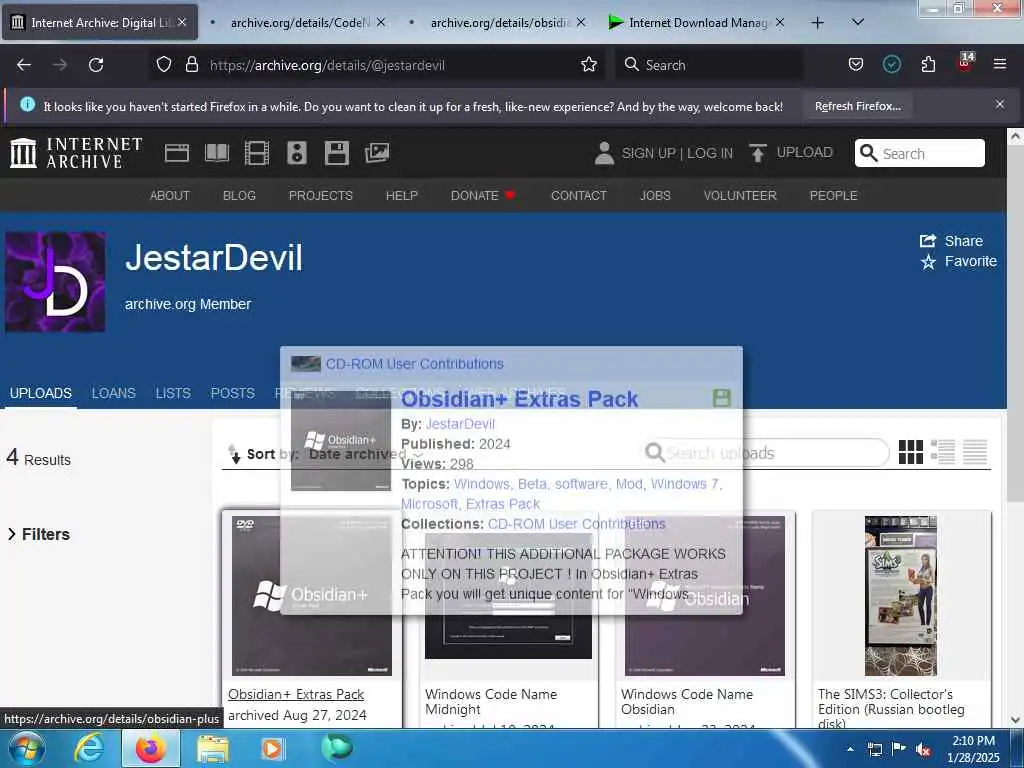Open the clock showing 2:10 PM
This screenshot has width=1024, height=768.
(973, 748)
